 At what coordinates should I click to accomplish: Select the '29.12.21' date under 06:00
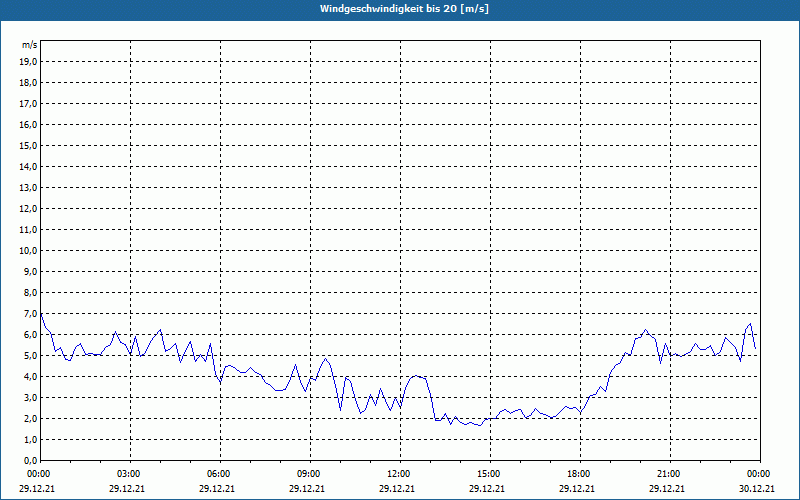(x=217, y=488)
